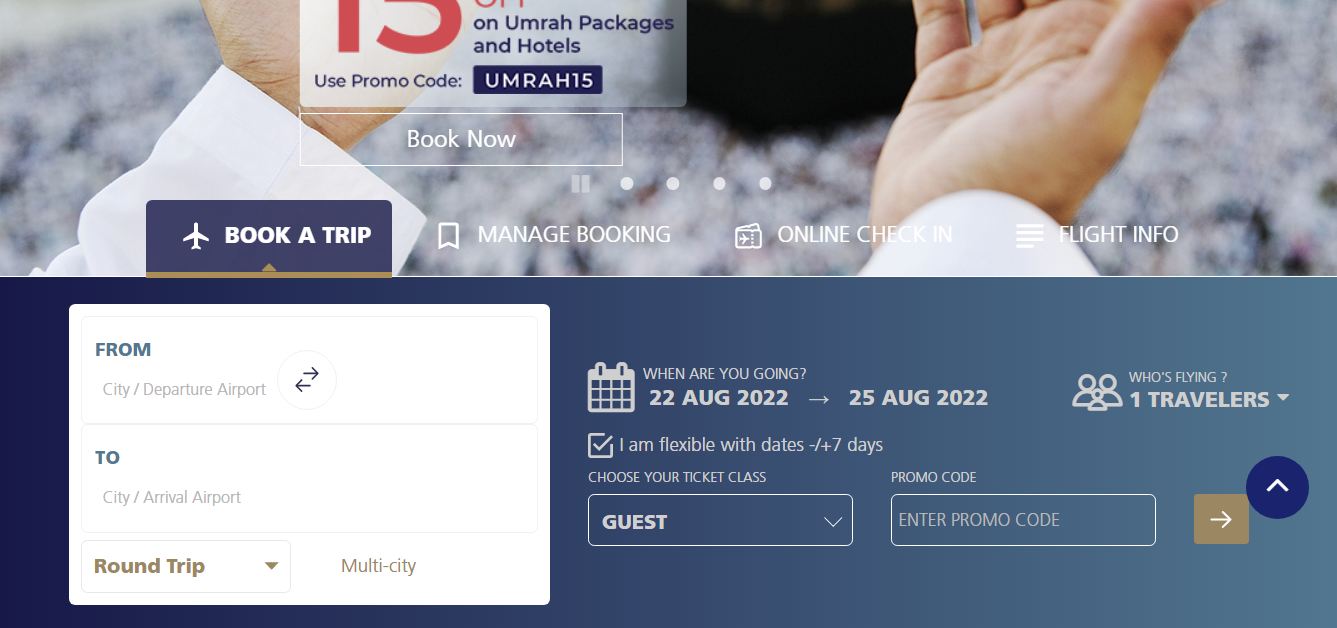Click the Flight Info list icon
The image size is (1337, 628).
pos(1029,236)
